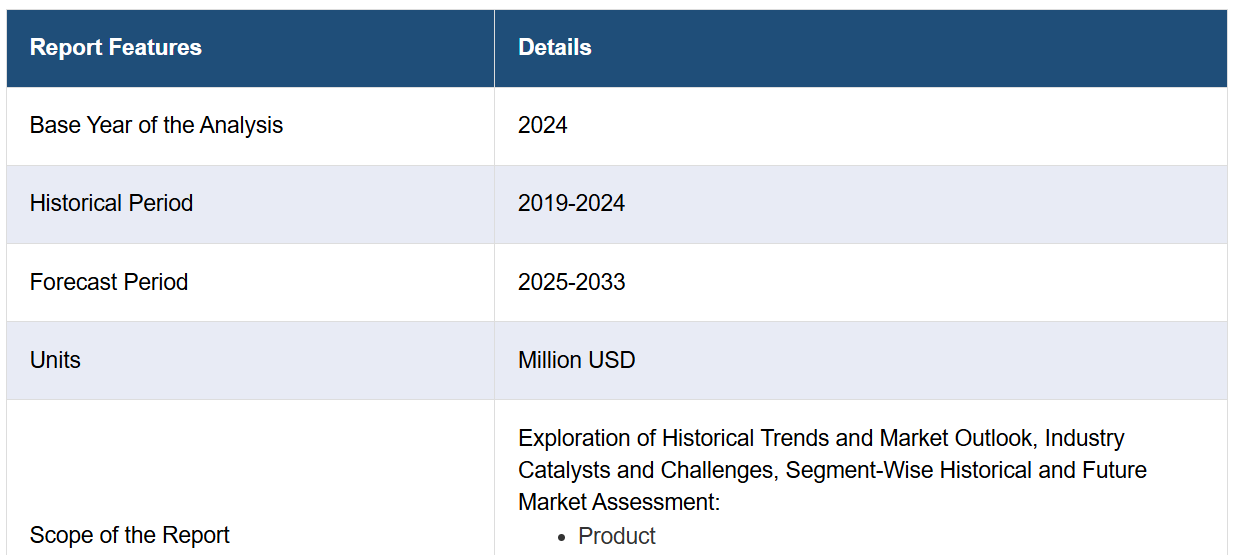The image size is (1233, 555).
Task: Click the 'Forecast Period' row label
Action: tap(109, 282)
